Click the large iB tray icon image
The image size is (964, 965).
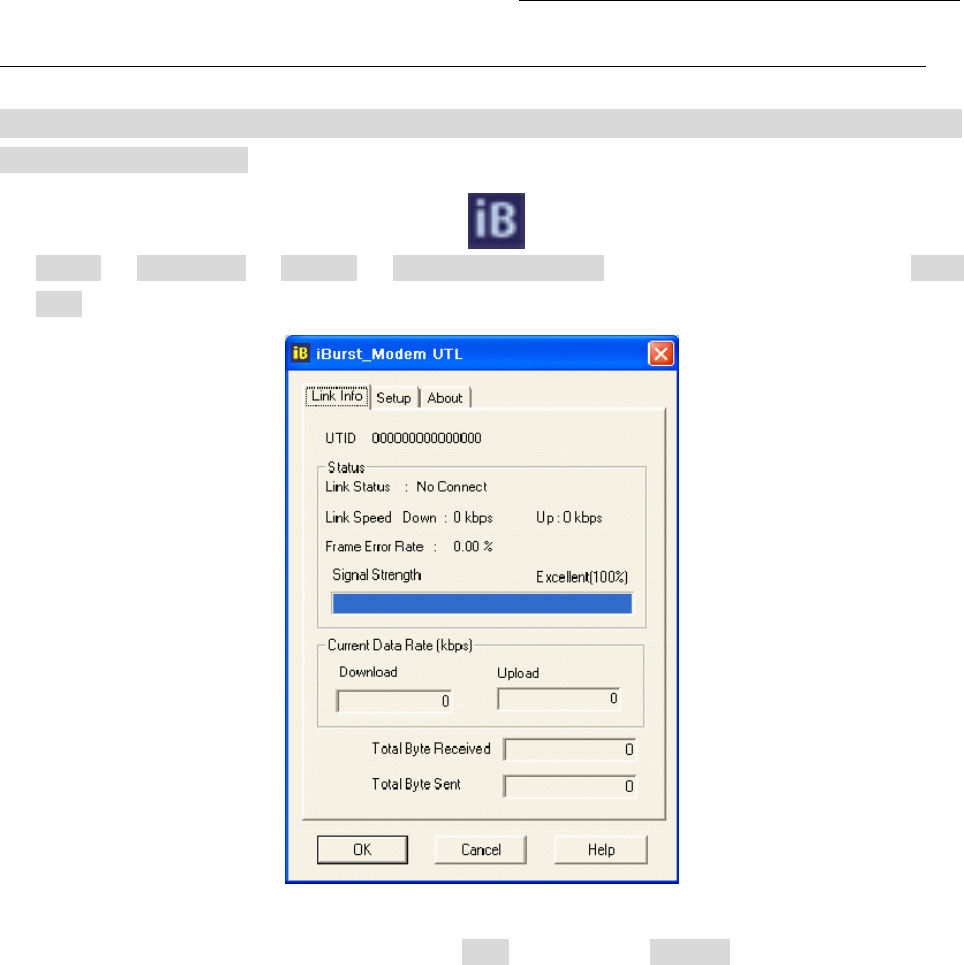click(x=496, y=221)
